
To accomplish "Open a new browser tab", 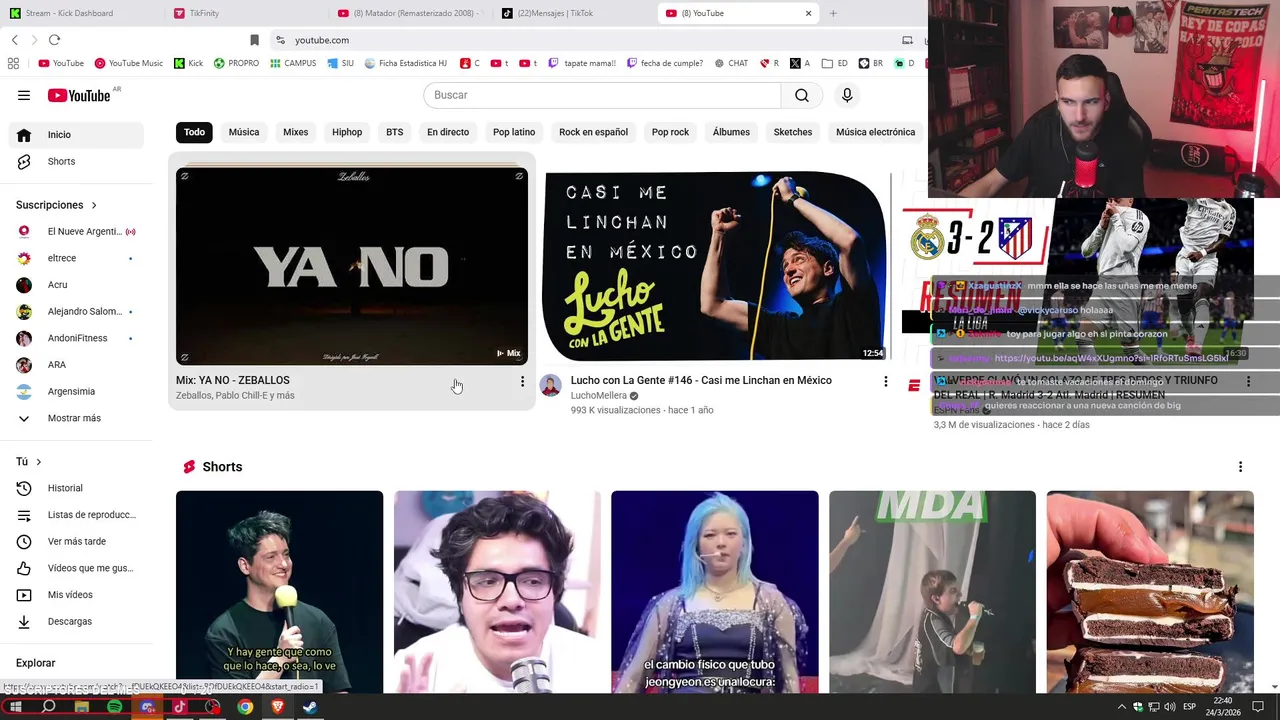I will (833, 13).
